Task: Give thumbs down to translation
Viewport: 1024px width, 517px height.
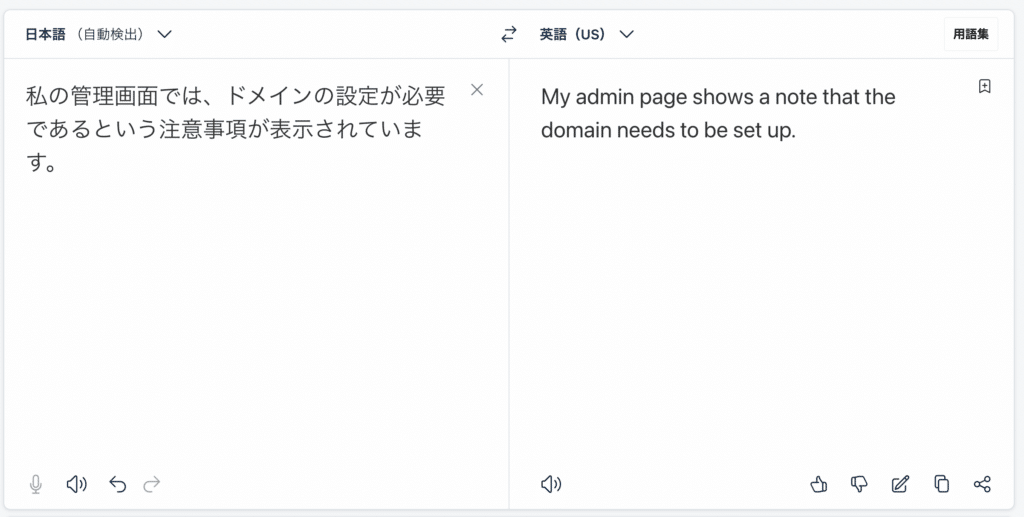Action: (x=859, y=484)
